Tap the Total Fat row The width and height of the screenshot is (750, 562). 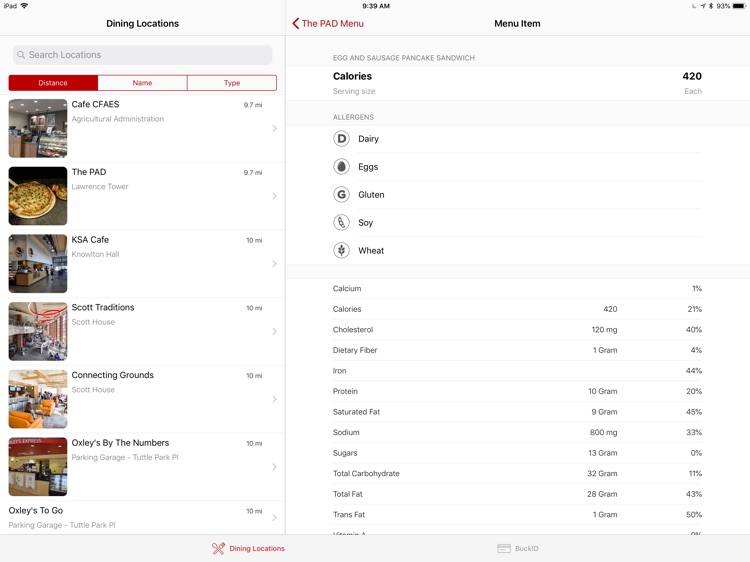[x=518, y=494]
